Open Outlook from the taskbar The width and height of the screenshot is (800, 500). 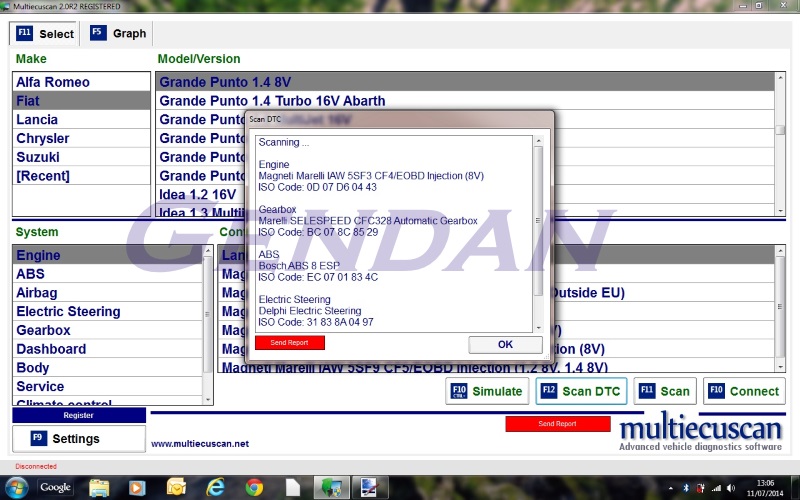click(x=176, y=488)
